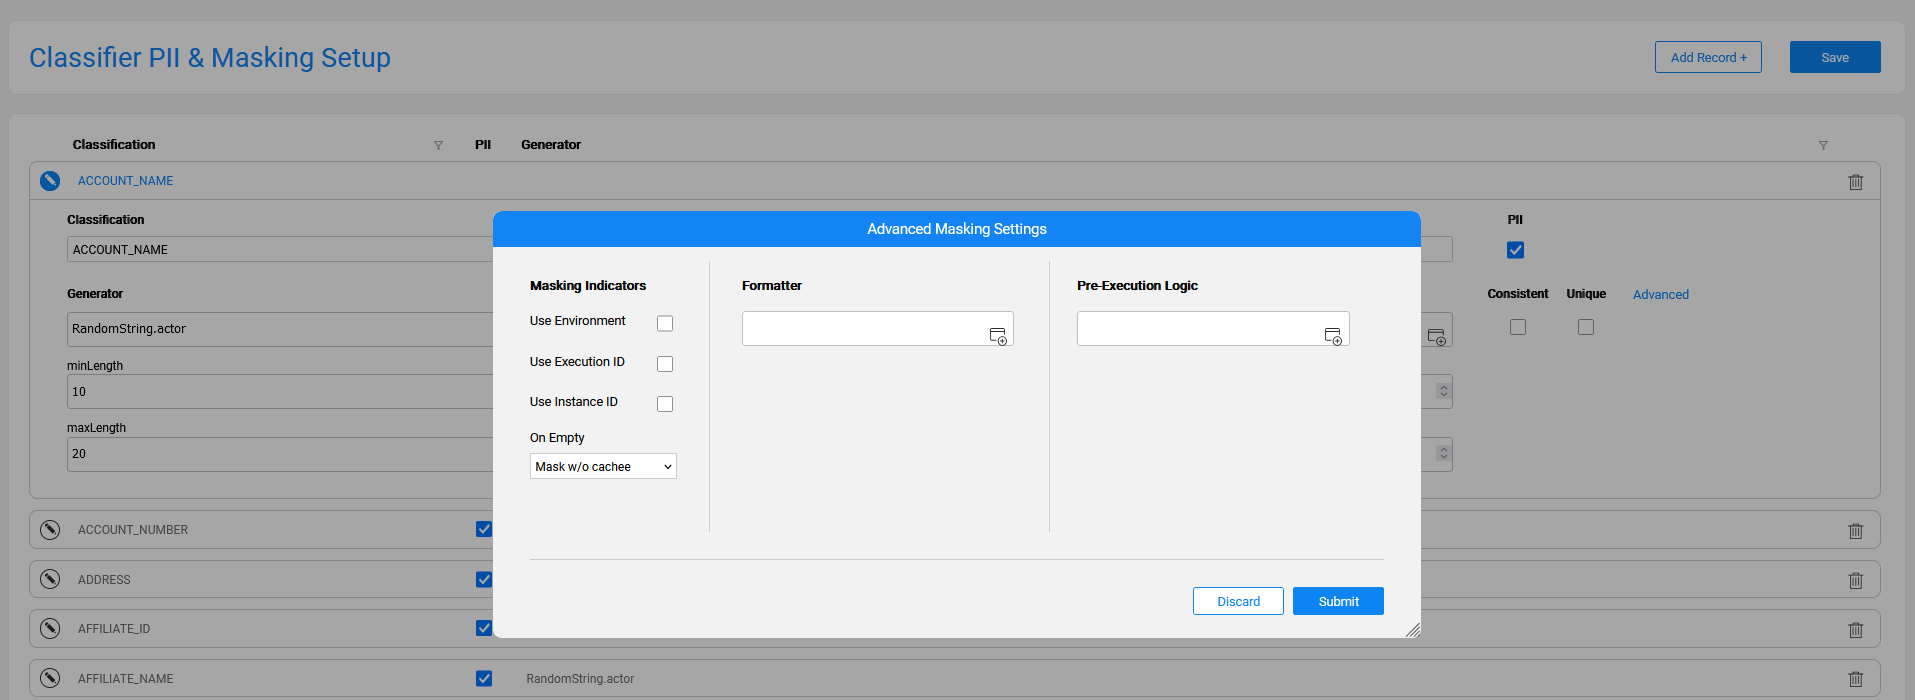1915x700 pixels.
Task: Toggle PII checkbox for ACCOUNT_NUMBER
Action: 484,529
